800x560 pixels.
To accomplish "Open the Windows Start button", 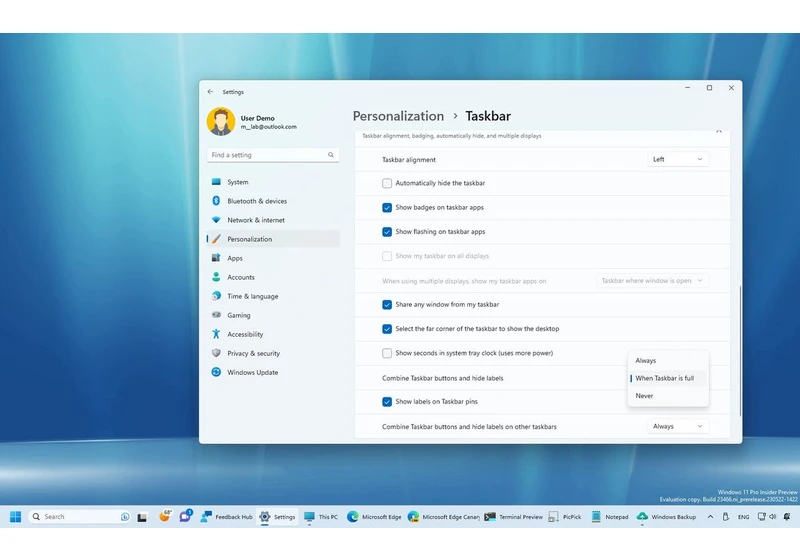I will click(x=15, y=517).
